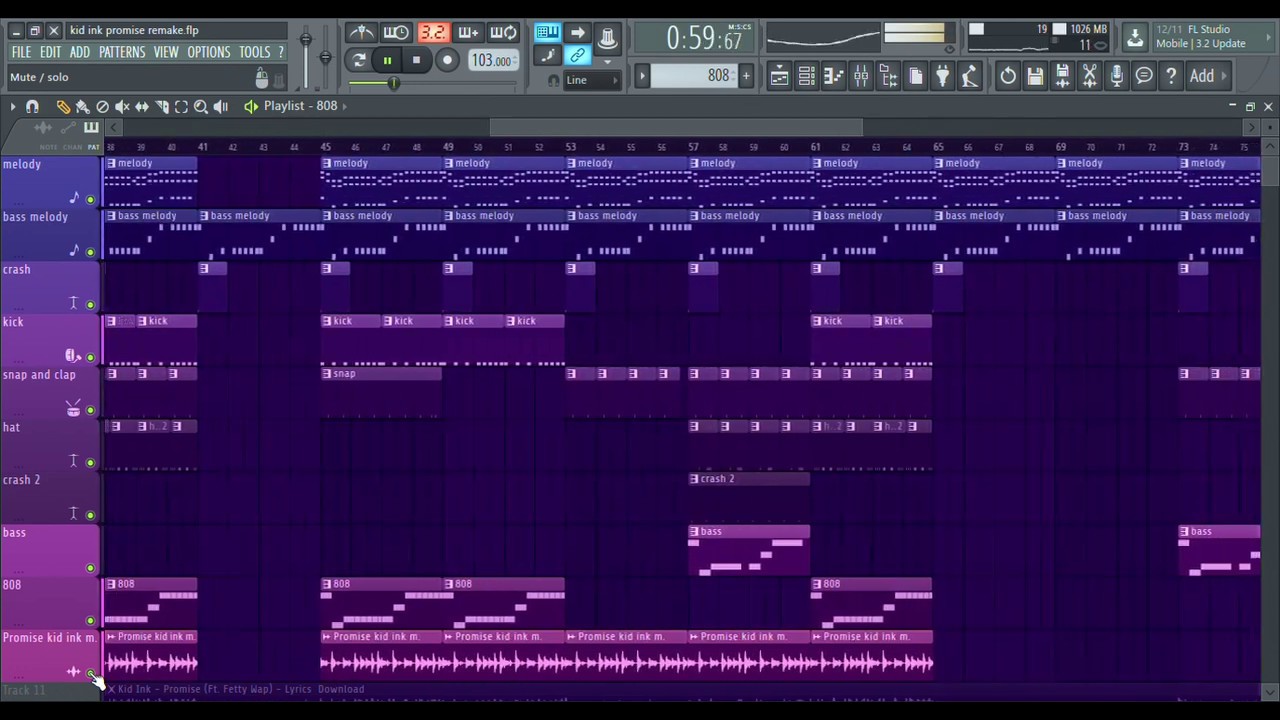This screenshot has height=720, width=1280.
Task: Click the help question mark icon
Action: click(x=1171, y=76)
